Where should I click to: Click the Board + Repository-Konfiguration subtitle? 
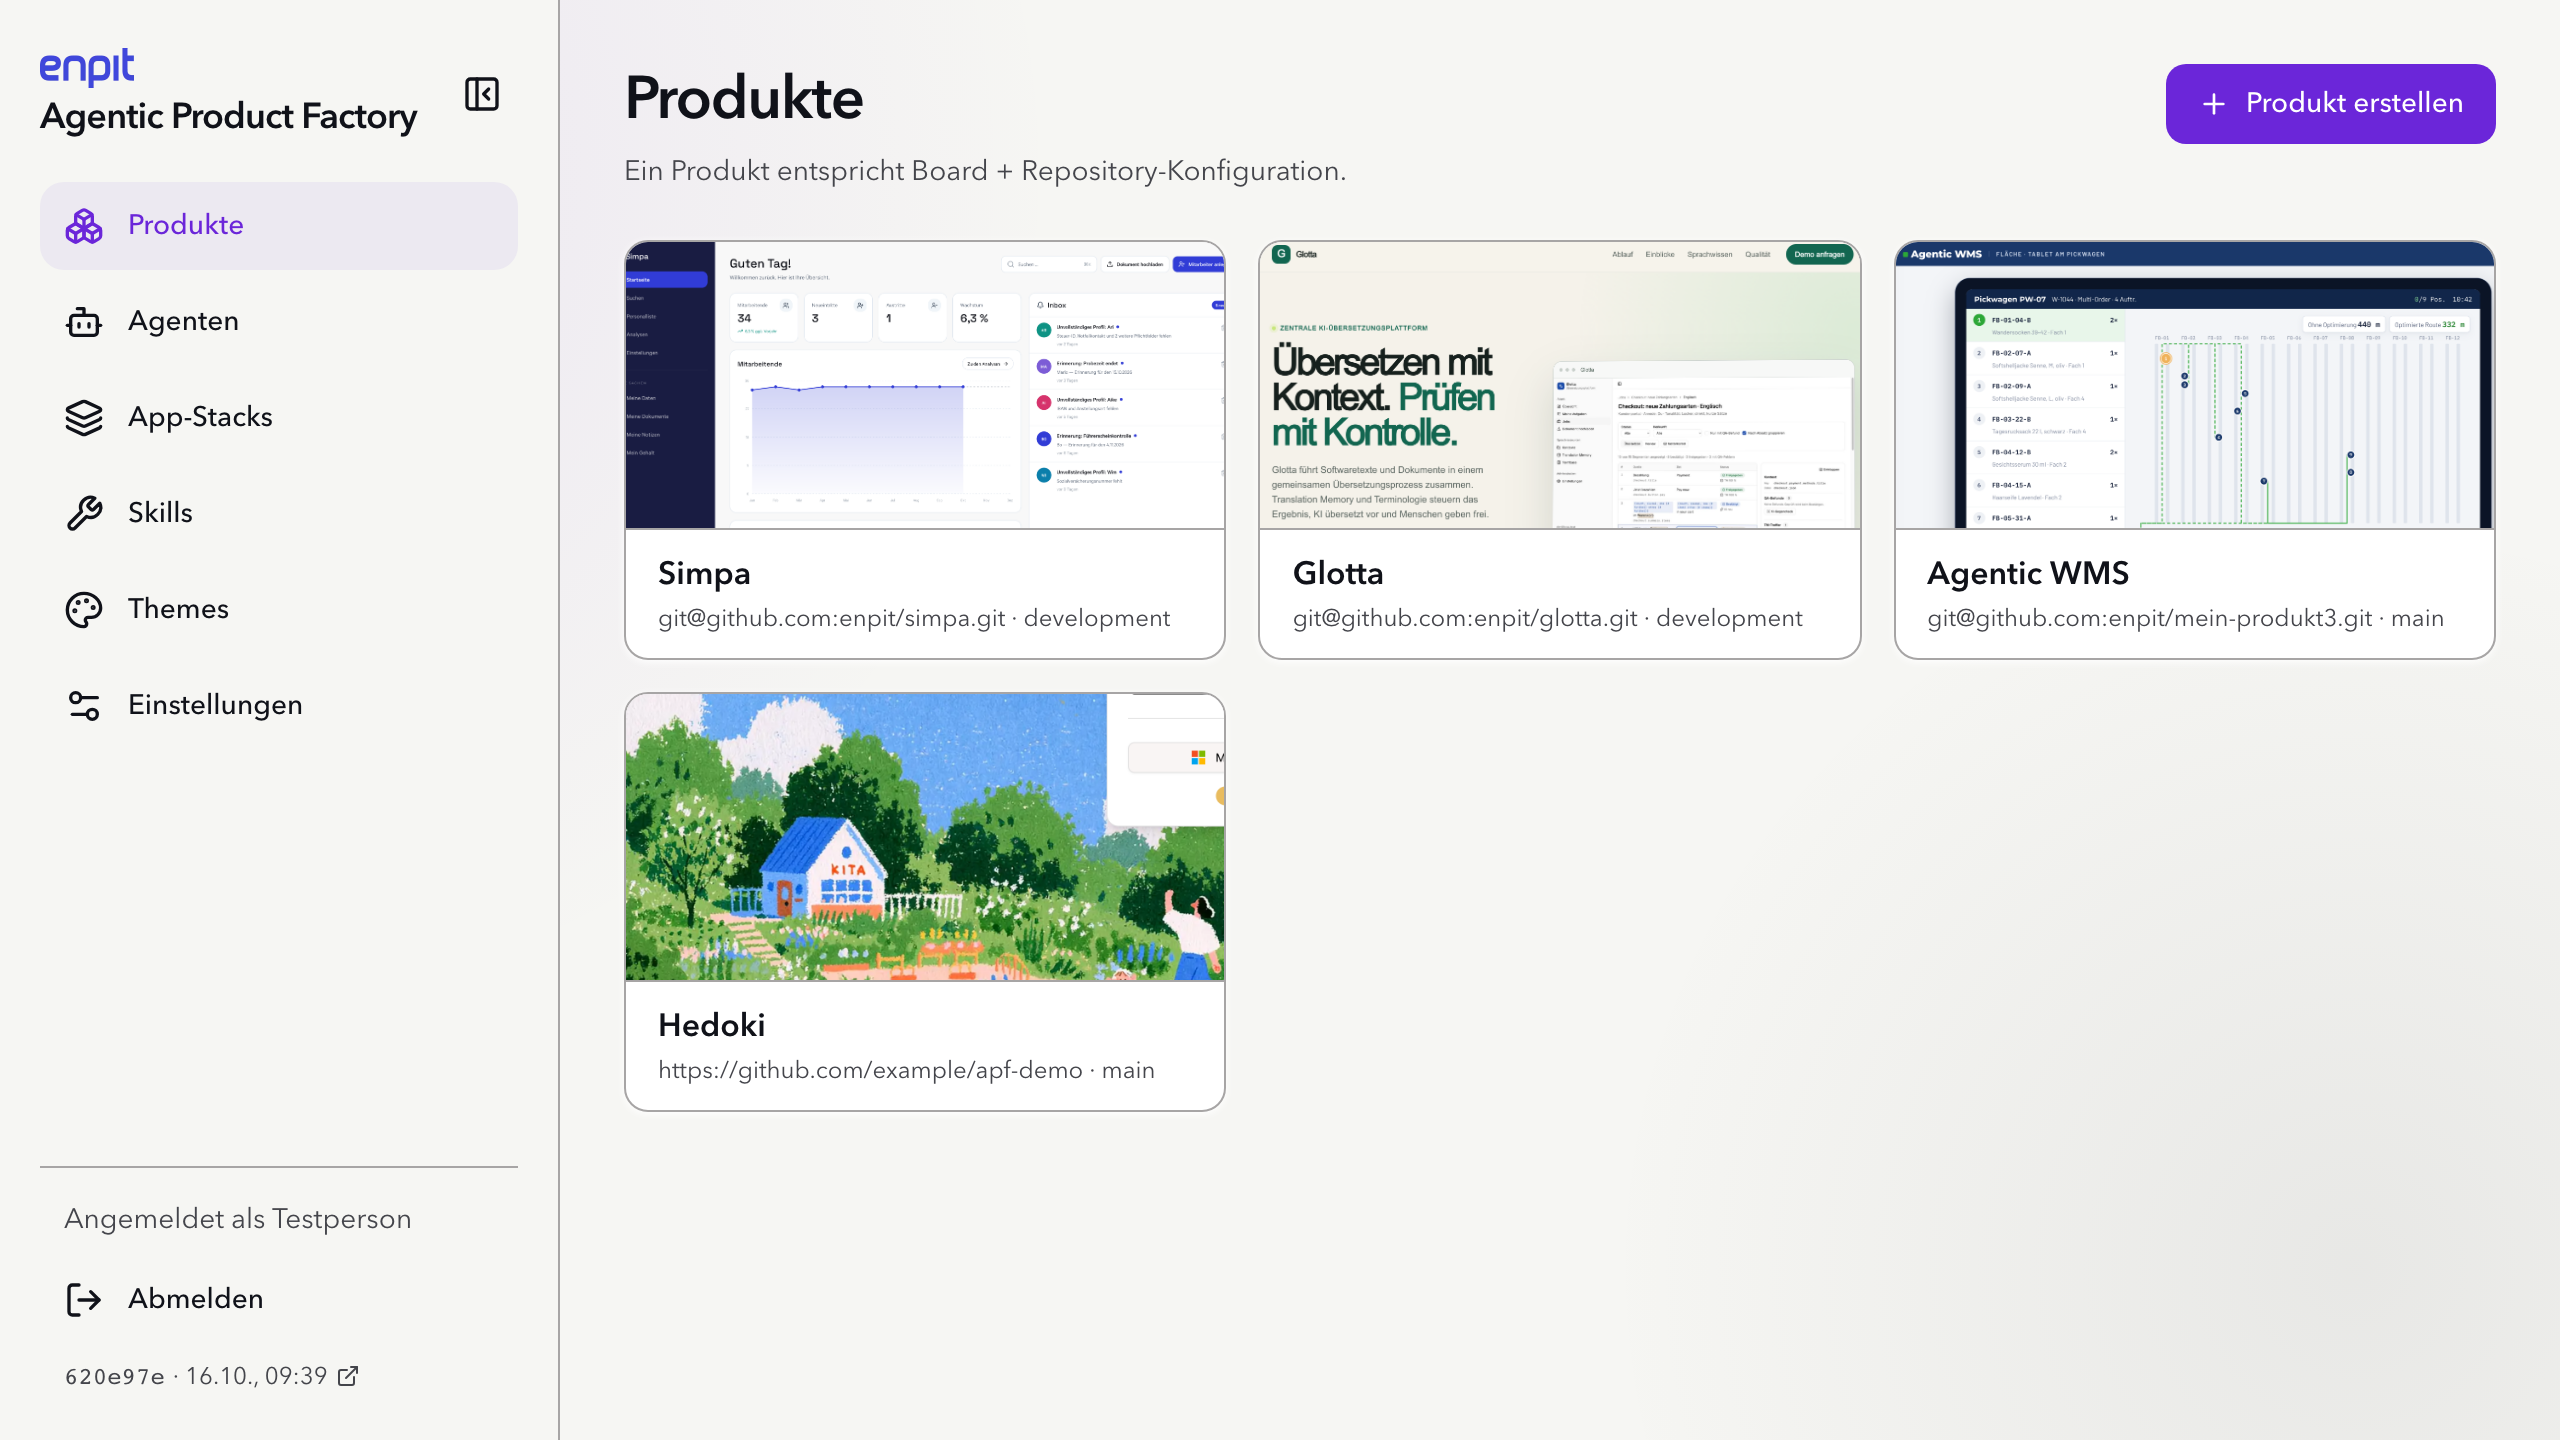(985, 172)
